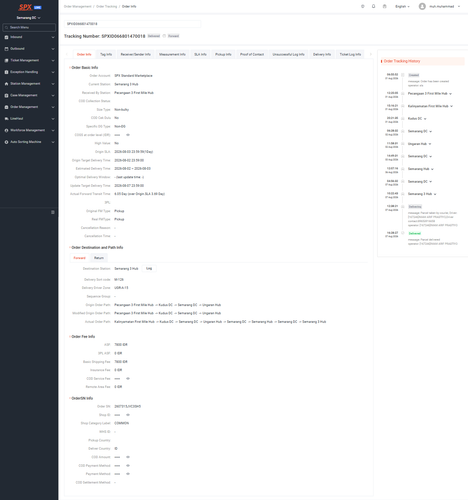This screenshot has height=500, width=468.
Task: Select the Return path tab
Action: pos(99,258)
